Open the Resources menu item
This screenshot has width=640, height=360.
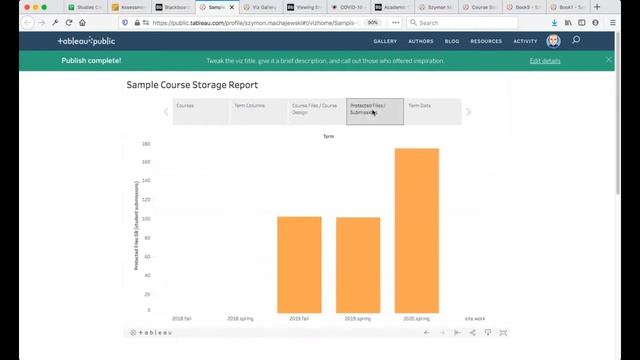(x=486, y=41)
